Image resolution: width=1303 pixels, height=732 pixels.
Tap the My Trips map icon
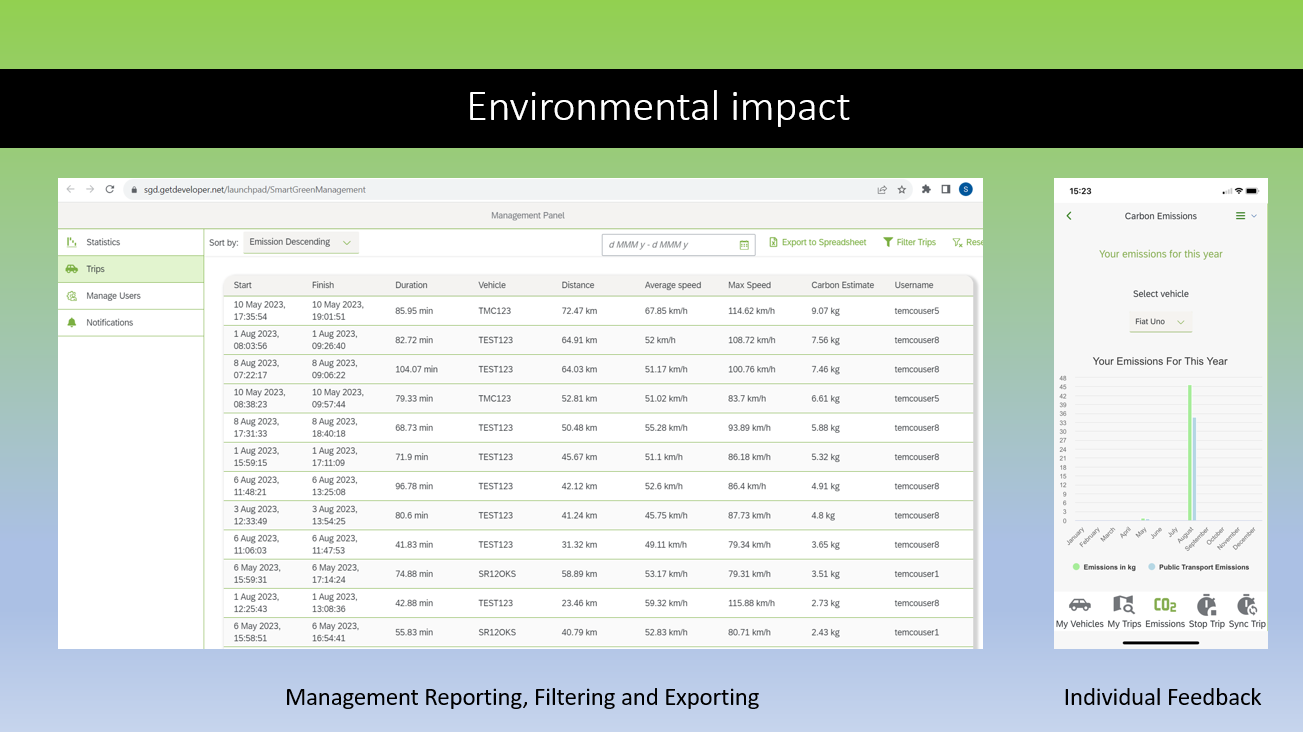[1123, 605]
